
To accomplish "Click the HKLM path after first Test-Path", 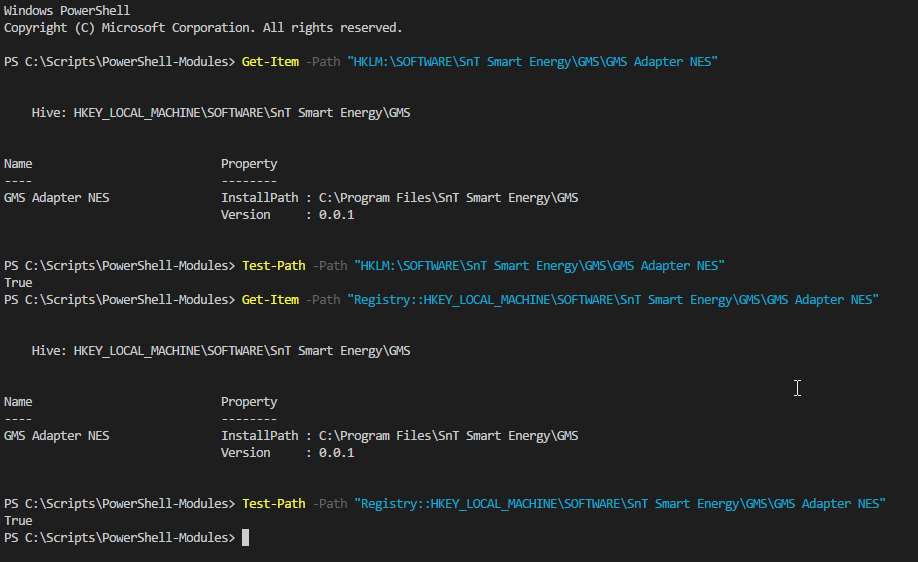I will 539,266.
